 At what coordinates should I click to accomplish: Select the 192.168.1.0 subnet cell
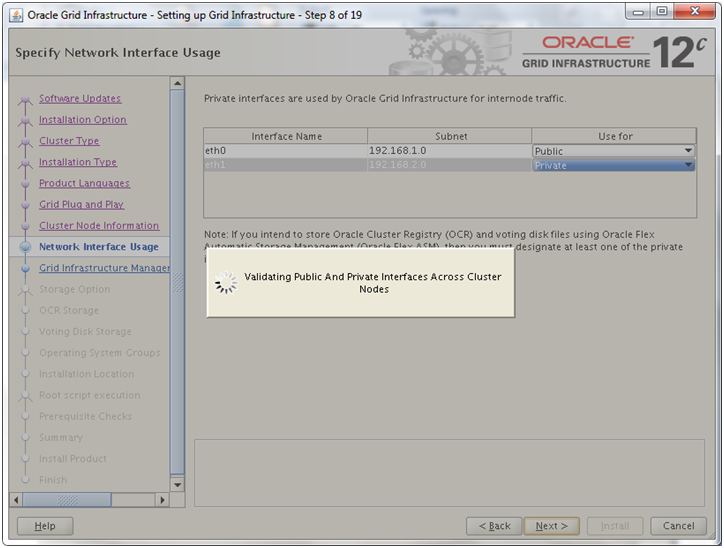[x=450, y=151]
